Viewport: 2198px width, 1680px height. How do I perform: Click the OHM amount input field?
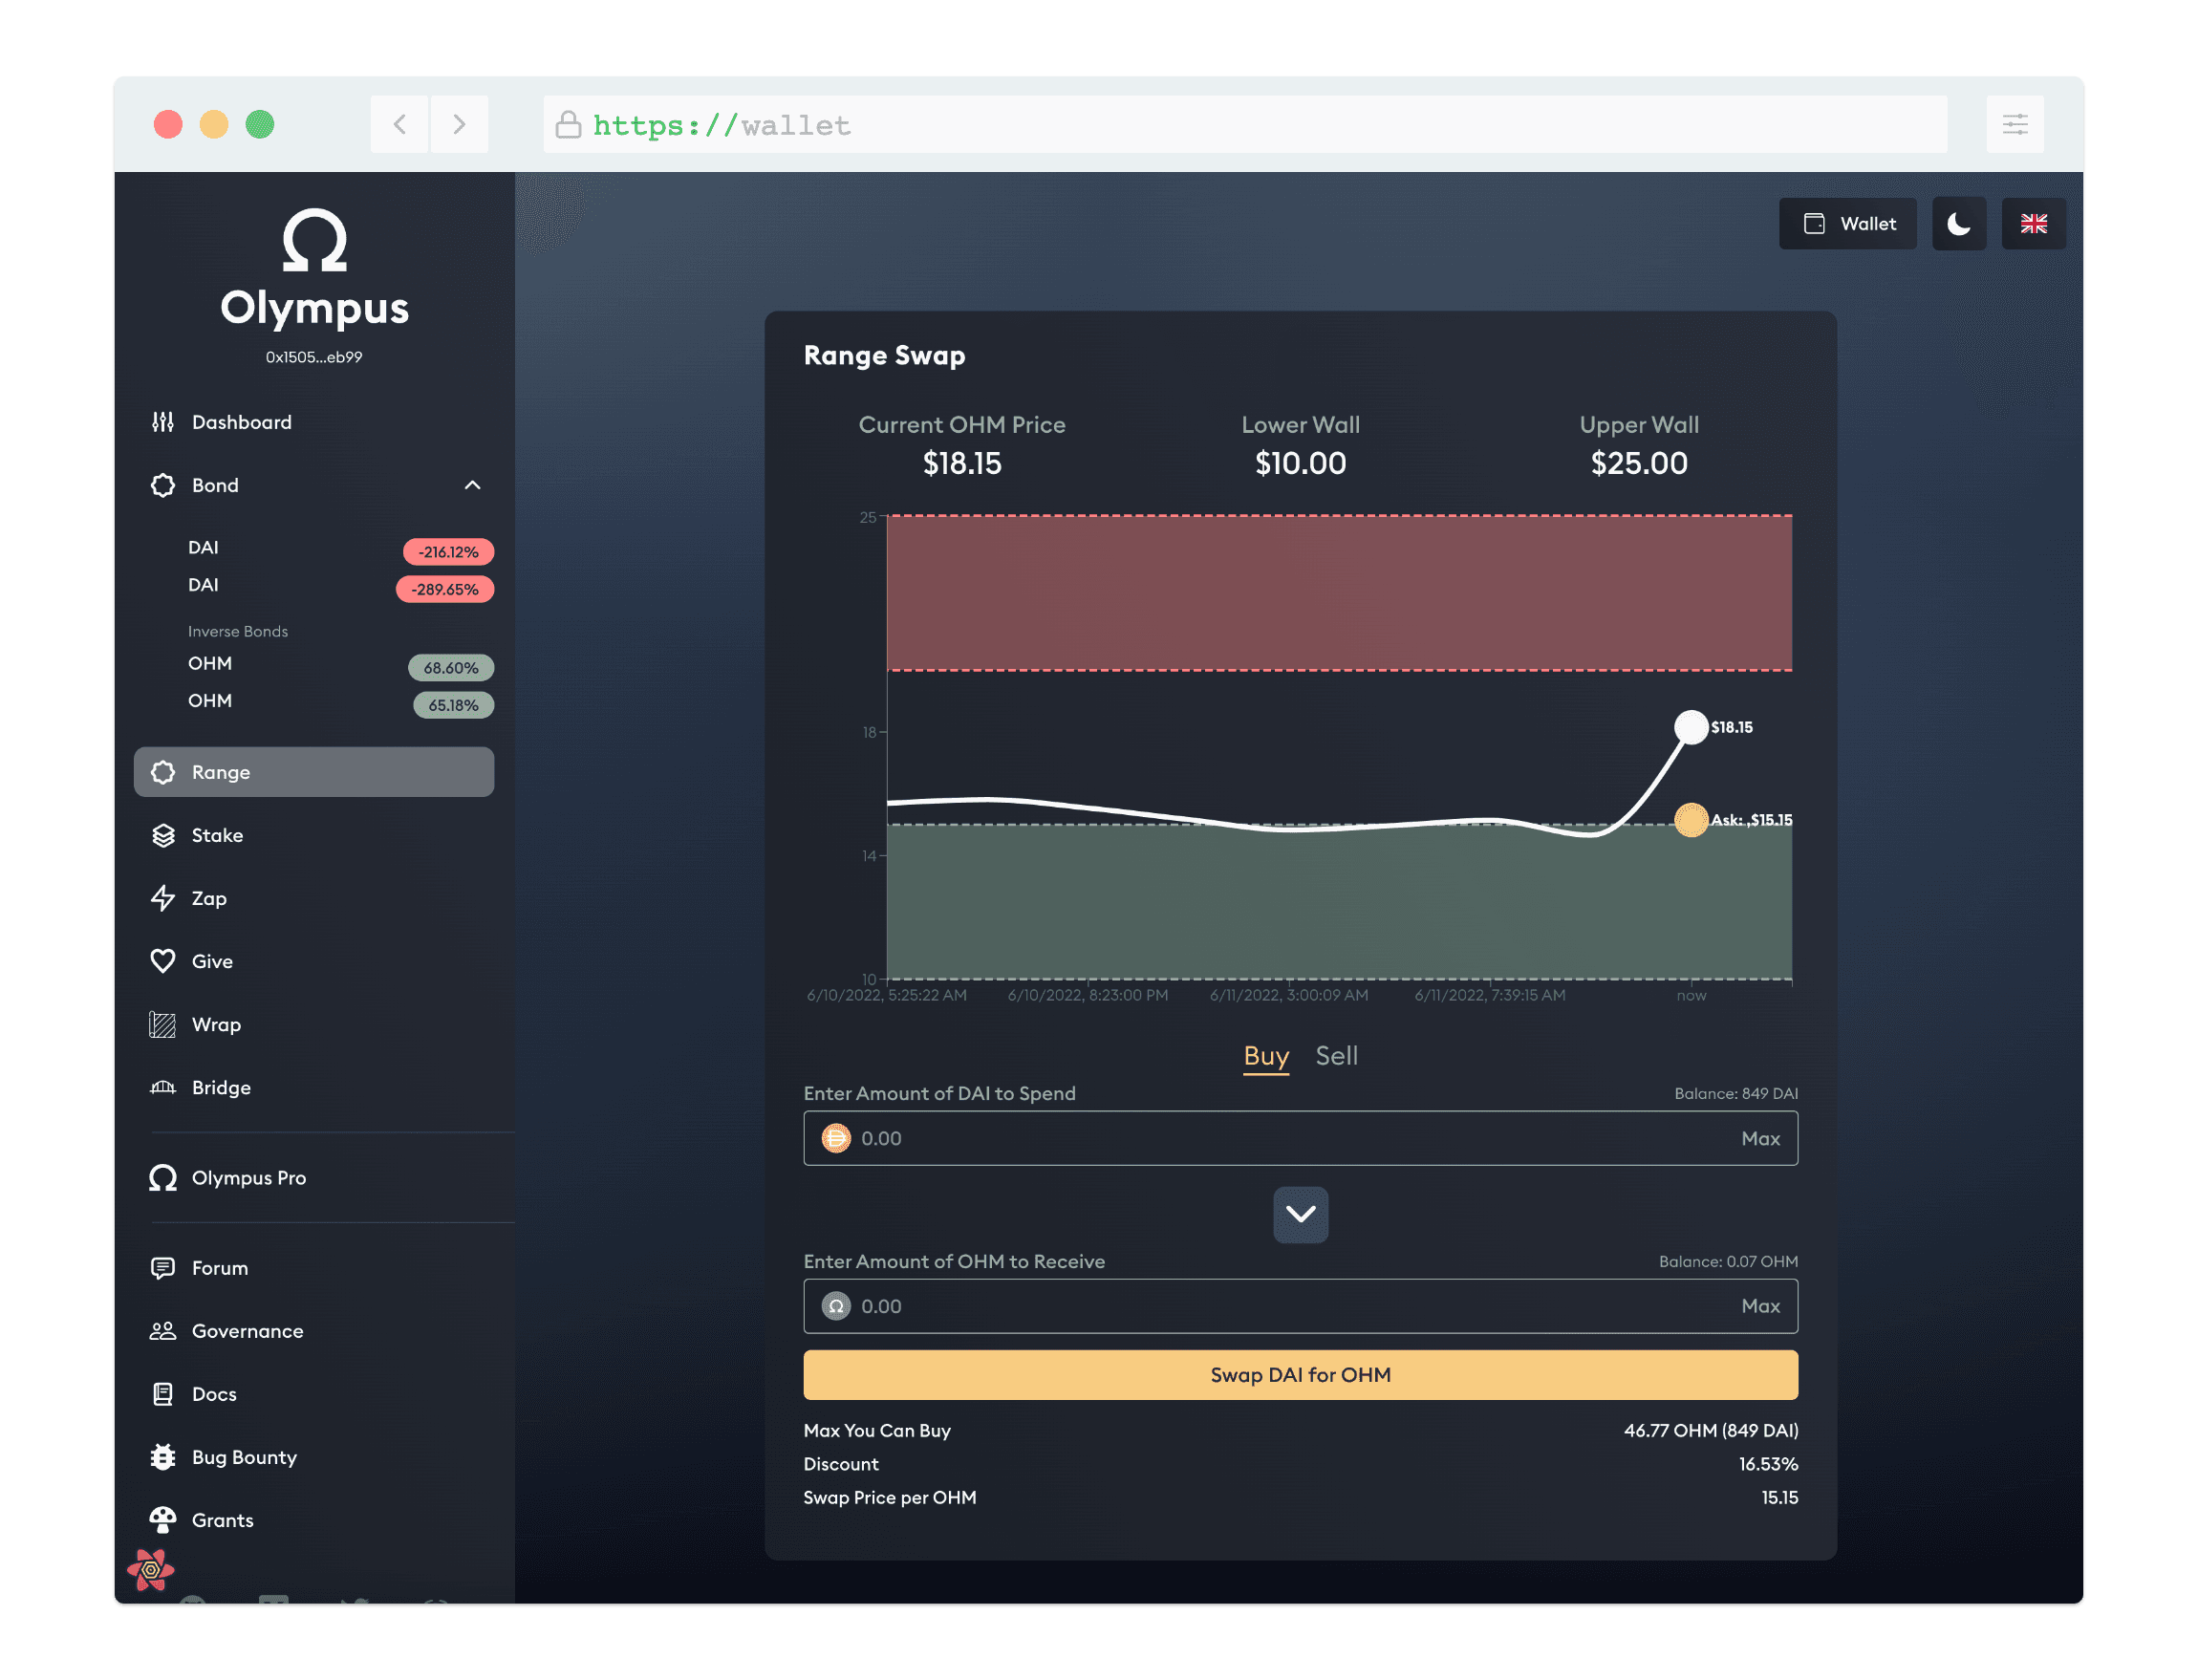tap(1300, 1306)
